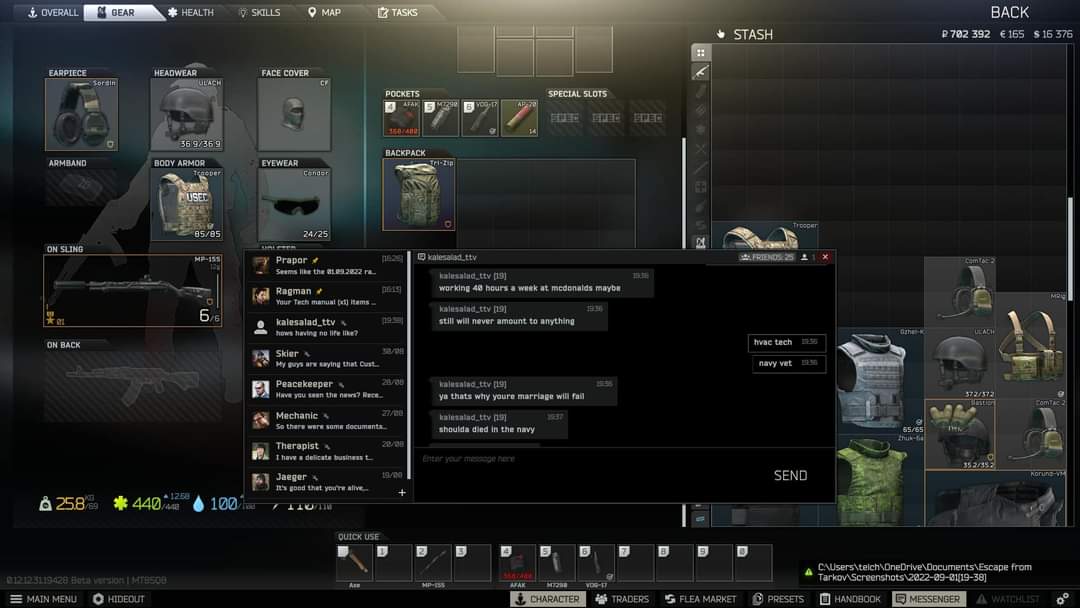Select the weapons filter icon in stash
This screenshot has width=1080, height=608.
click(x=700, y=72)
